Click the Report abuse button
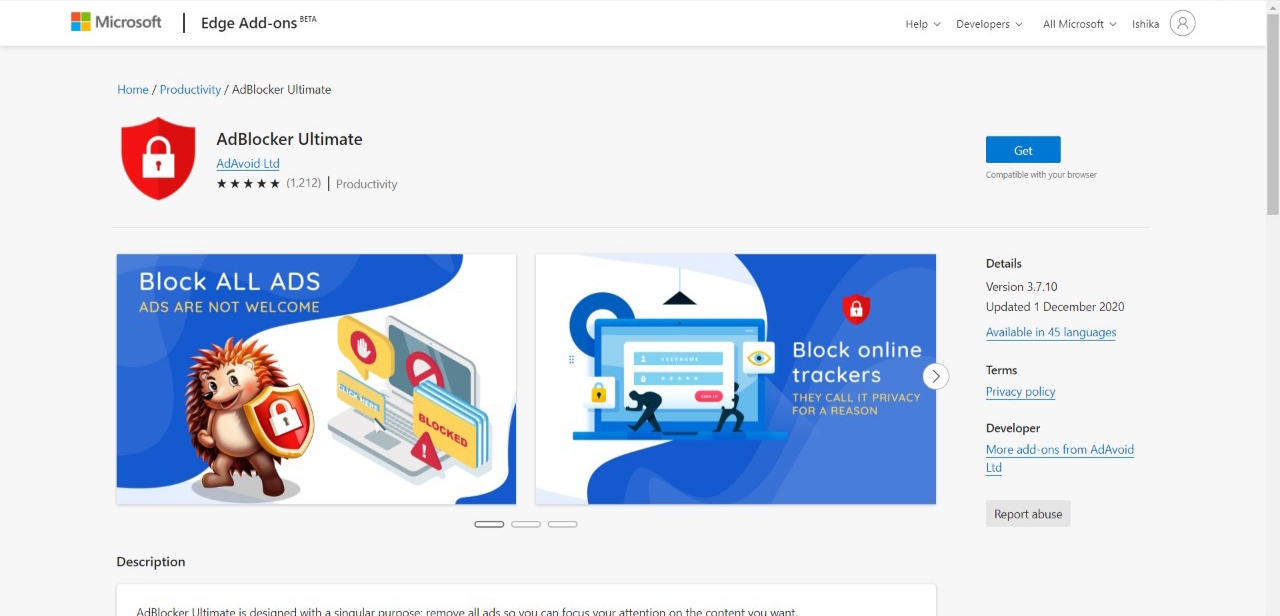Image resolution: width=1280 pixels, height=616 pixels. pyautogui.click(x=1028, y=514)
